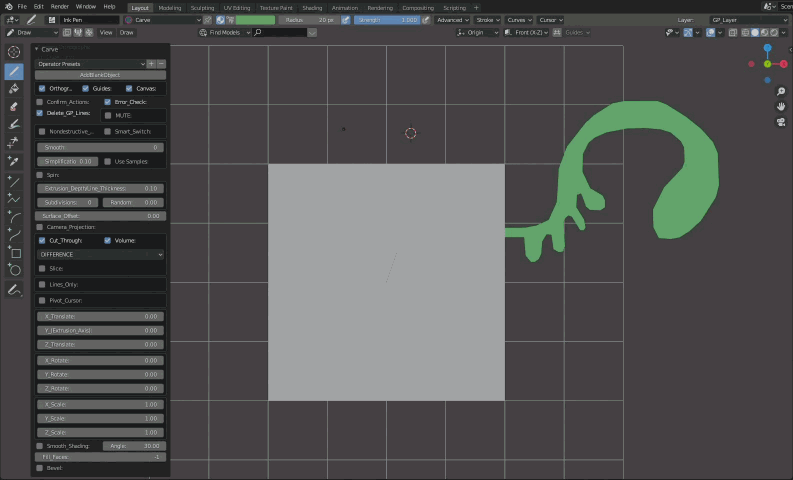Click the zoom magnifier viewport icon
793x480 pixels.
coord(780,89)
